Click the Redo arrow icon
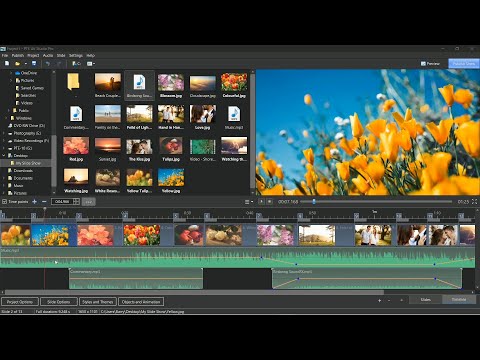This screenshot has height=360, width=480. [x=59, y=63]
